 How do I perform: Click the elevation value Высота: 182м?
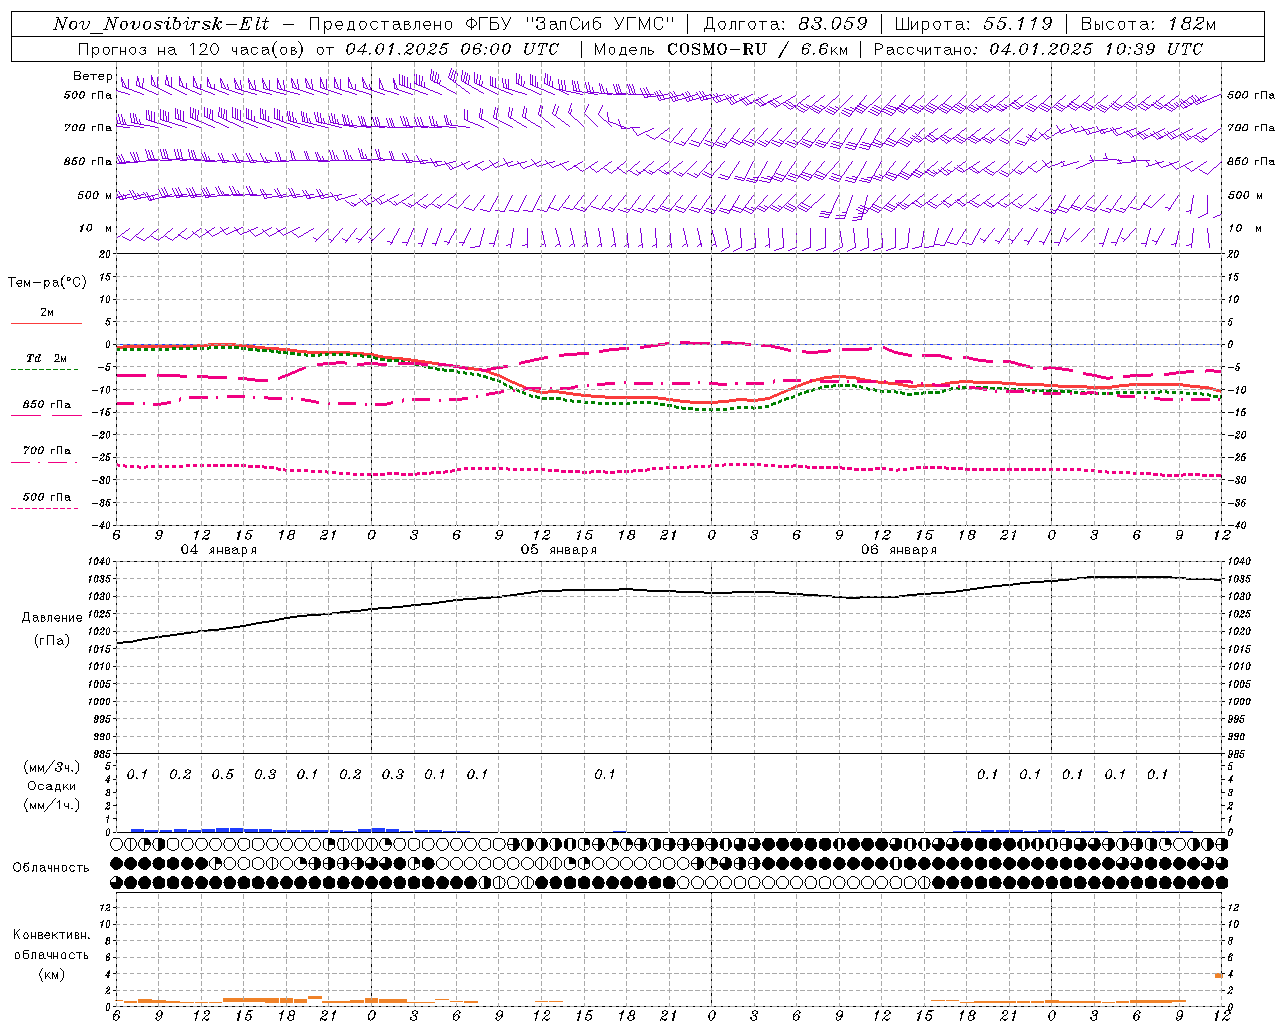[x=1148, y=24]
